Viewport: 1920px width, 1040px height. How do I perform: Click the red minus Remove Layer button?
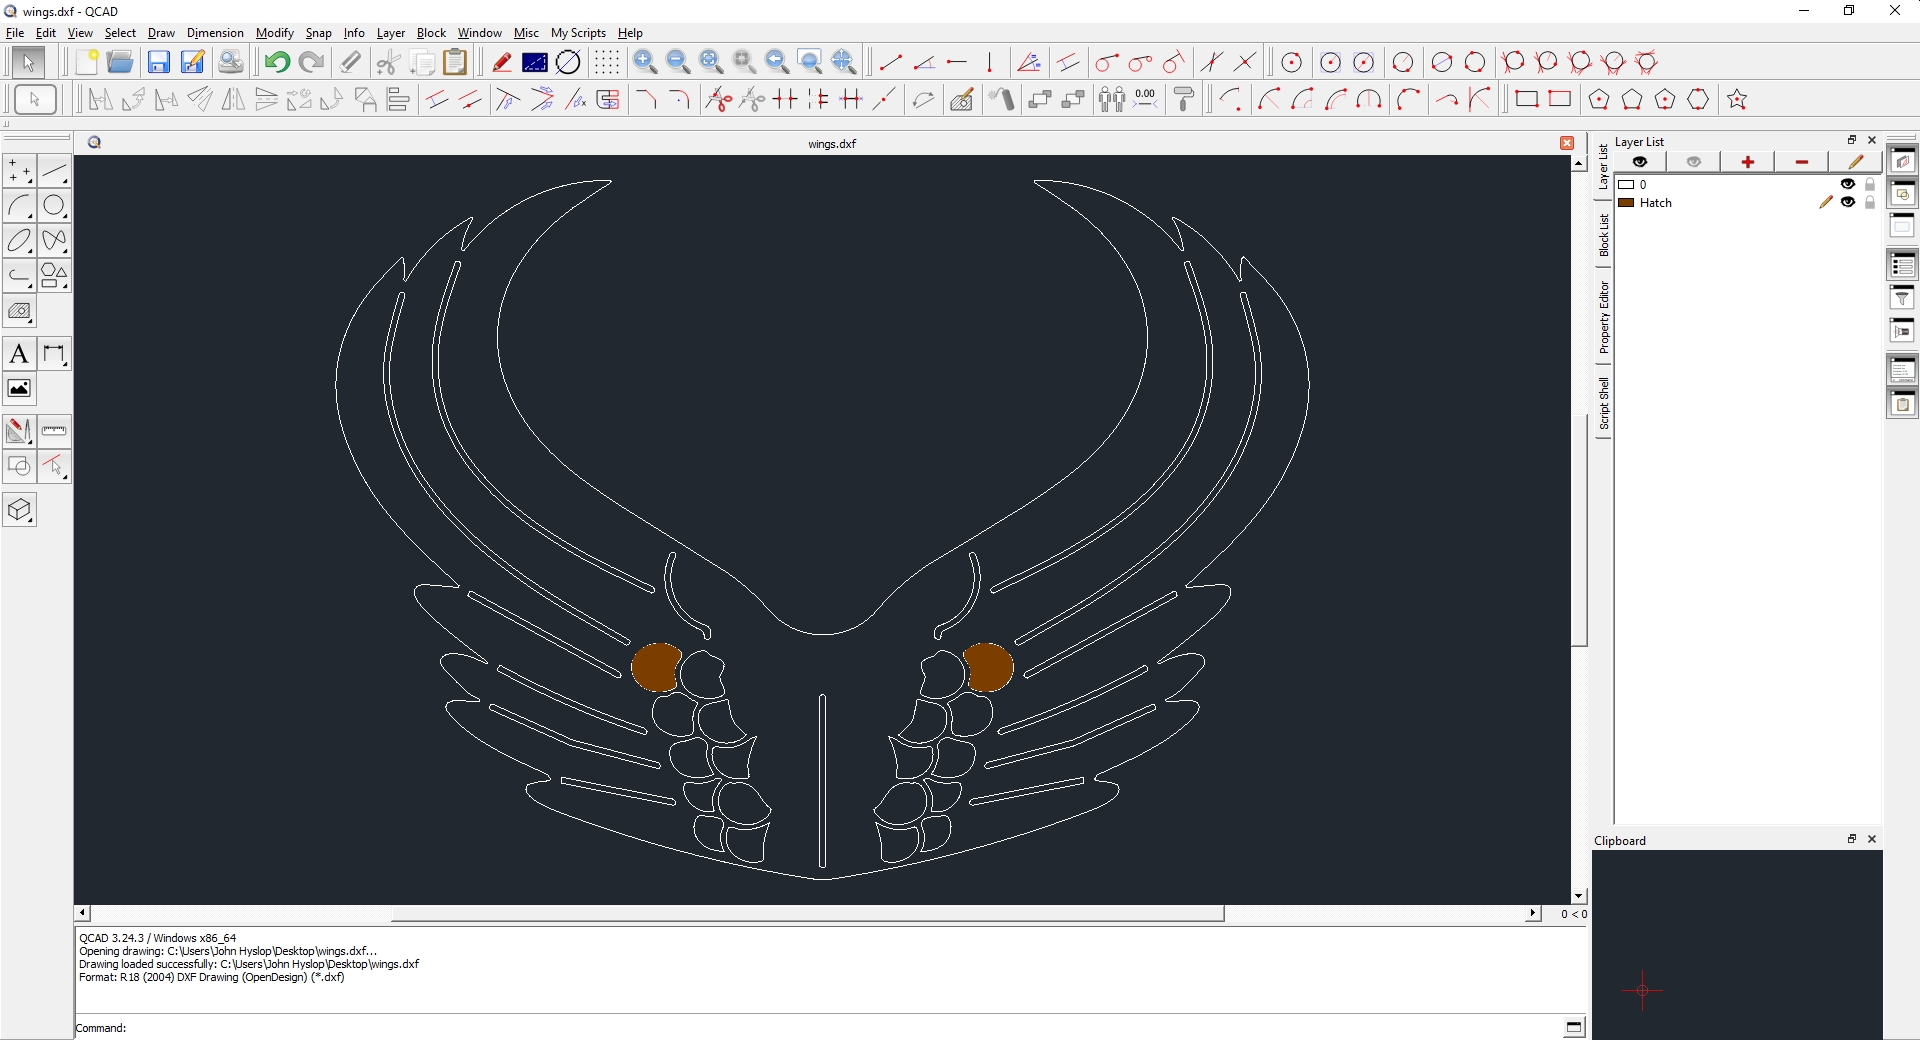[x=1801, y=162]
